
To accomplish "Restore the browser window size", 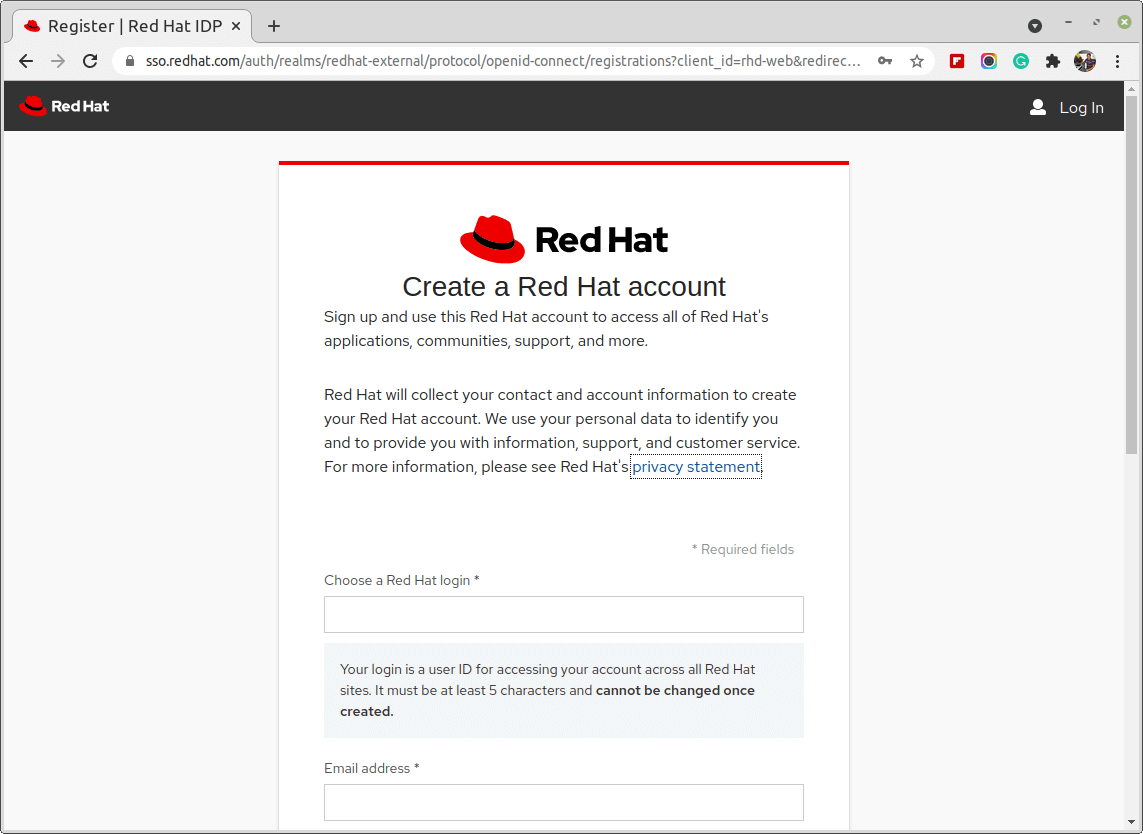I will coord(1096,23).
